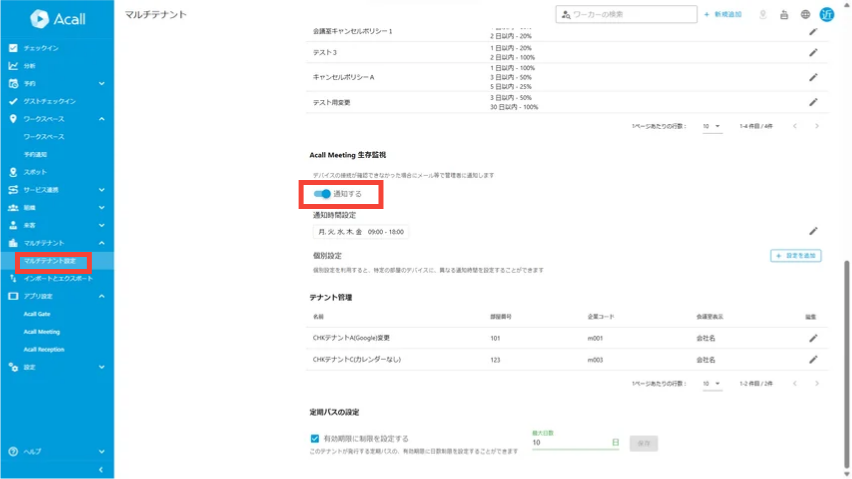Click the location pin icon in header
The image size is (852, 479).
point(763,15)
